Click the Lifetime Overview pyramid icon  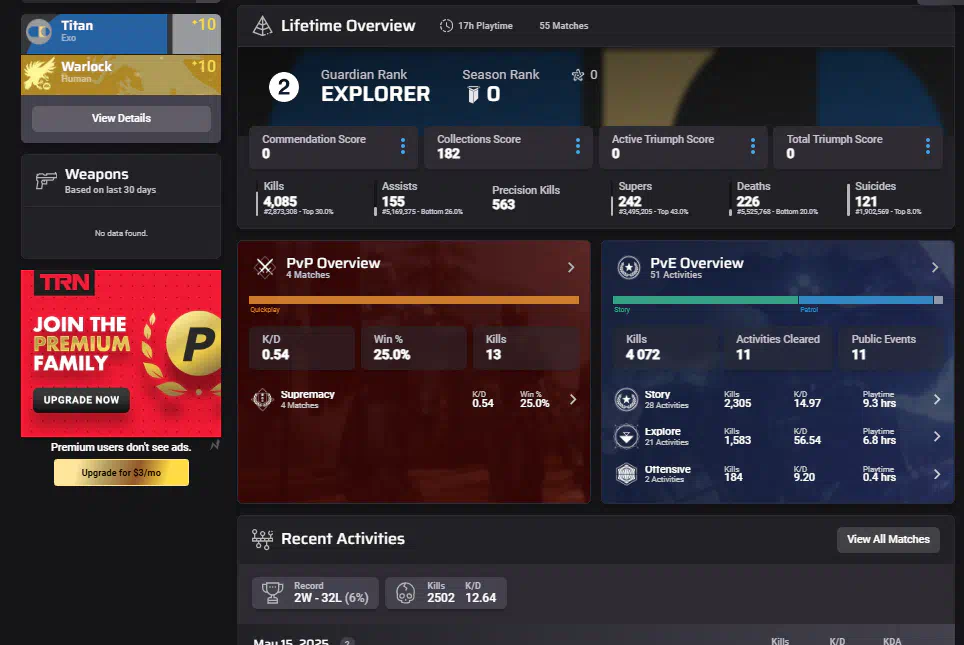pyautogui.click(x=262, y=26)
